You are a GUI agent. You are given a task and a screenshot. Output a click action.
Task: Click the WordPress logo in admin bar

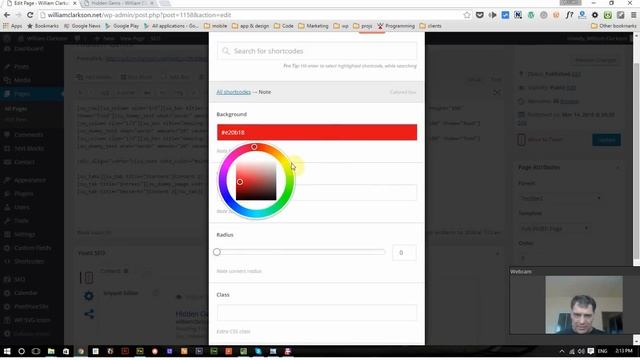(7, 38)
